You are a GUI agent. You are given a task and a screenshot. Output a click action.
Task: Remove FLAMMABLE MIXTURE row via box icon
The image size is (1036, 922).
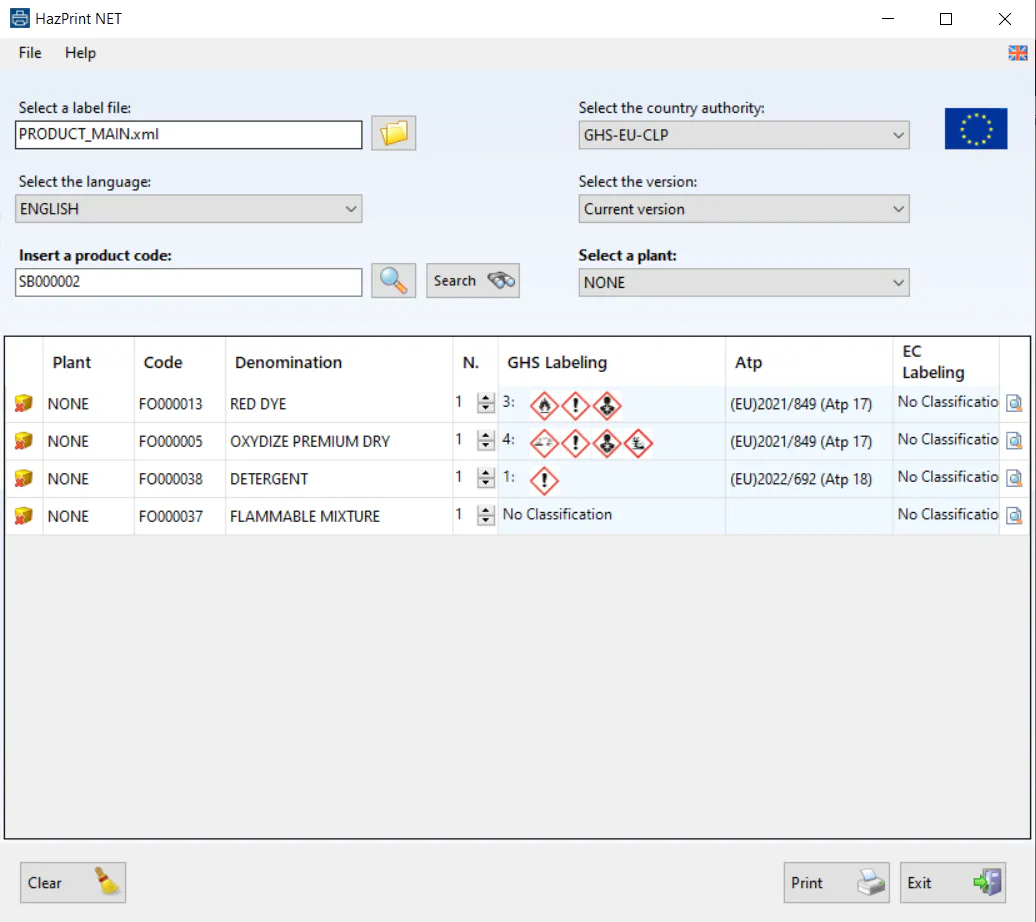[23, 516]
